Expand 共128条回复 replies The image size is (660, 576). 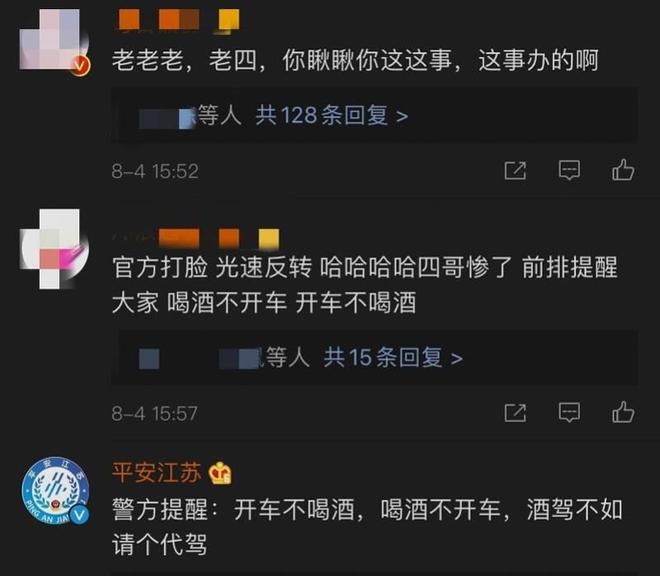point(332,115)
